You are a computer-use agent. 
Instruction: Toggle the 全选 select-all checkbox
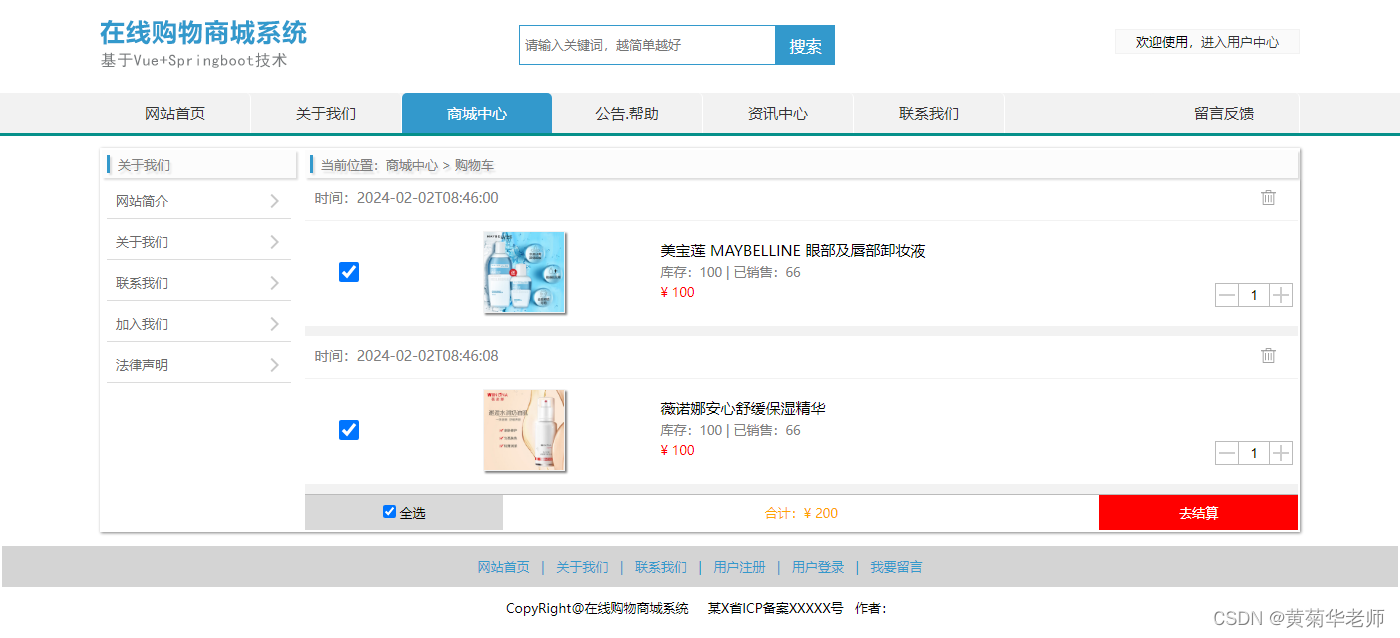tap(390, 512)
